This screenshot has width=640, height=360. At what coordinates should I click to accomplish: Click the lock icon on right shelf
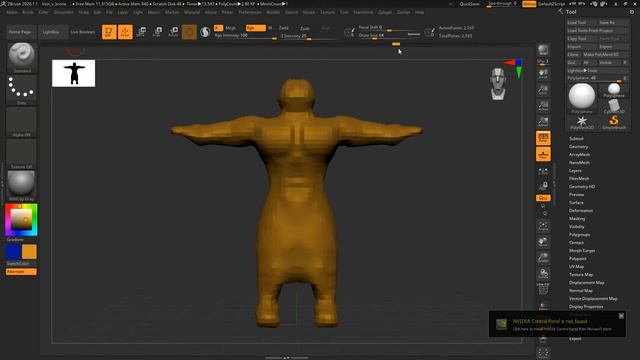click(x=543, y=186)
